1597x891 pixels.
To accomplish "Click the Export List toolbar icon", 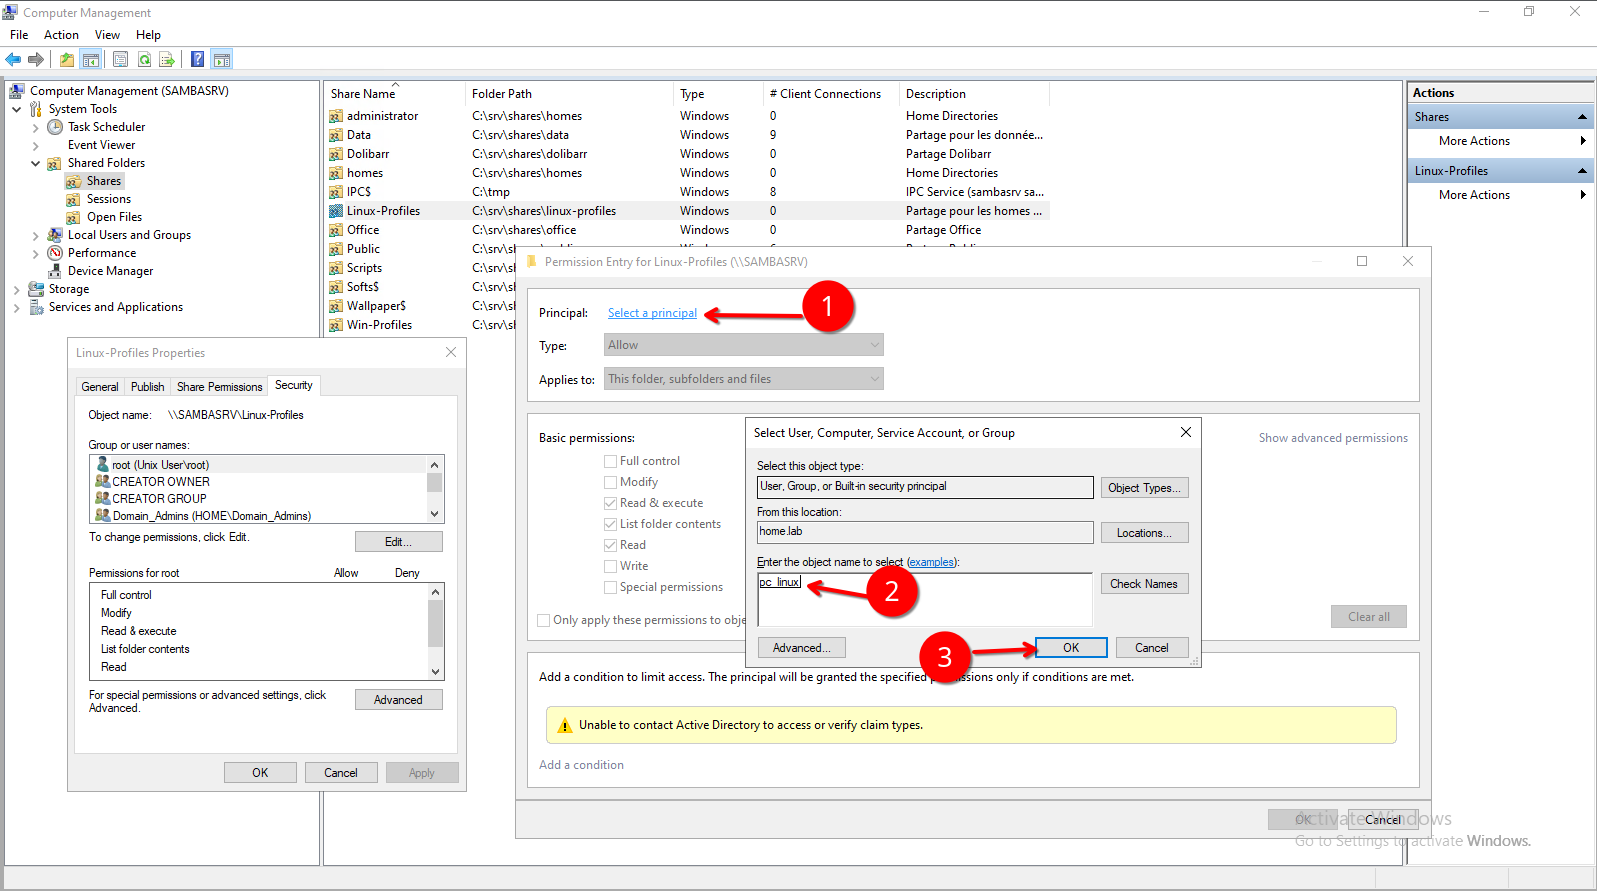I will tap(167, 60).
